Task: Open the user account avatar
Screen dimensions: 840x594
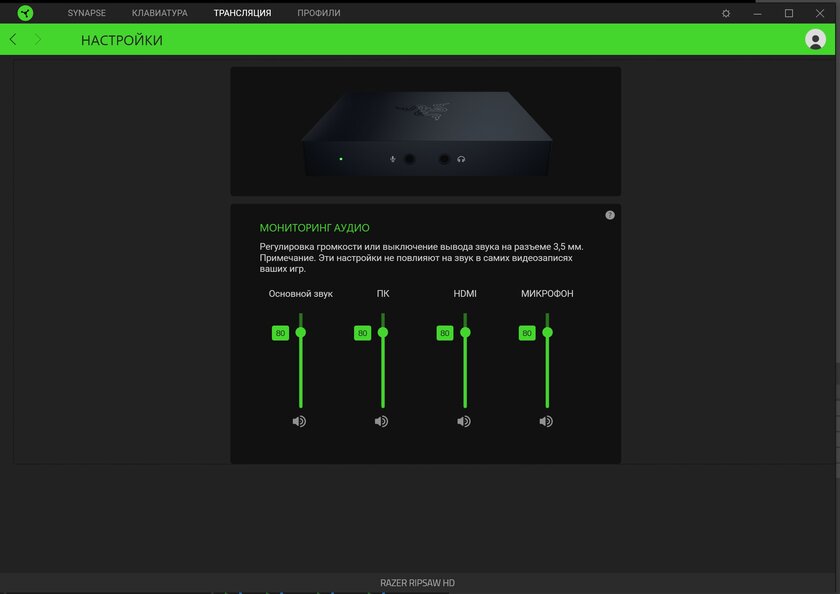Action: 815,39
